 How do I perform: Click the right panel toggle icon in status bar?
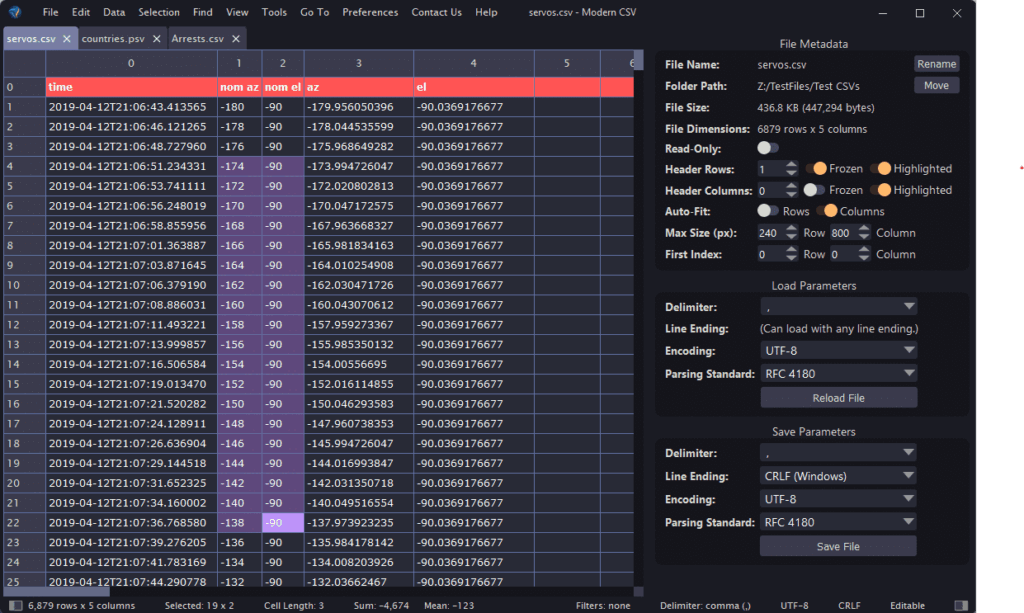coord(961,606)
